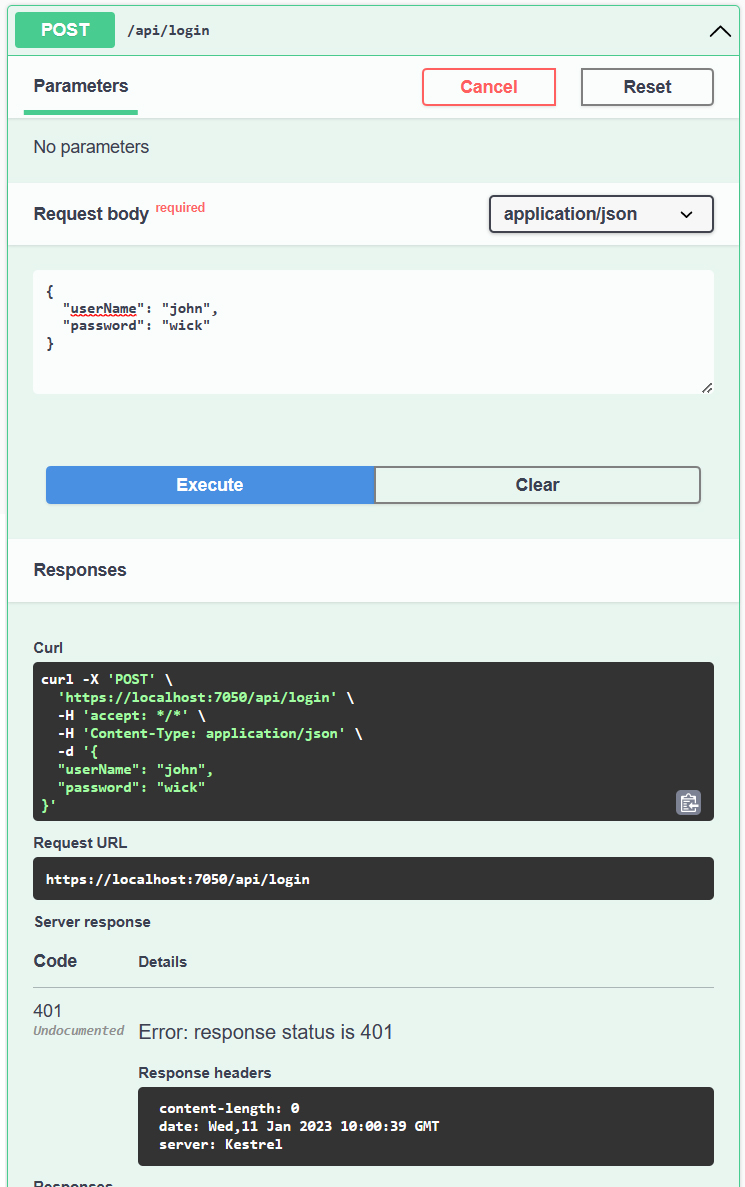Hit the Clear button beside Execute
Screen dimensions: 745x1187
pyautogui.click(x=537, y=485)
